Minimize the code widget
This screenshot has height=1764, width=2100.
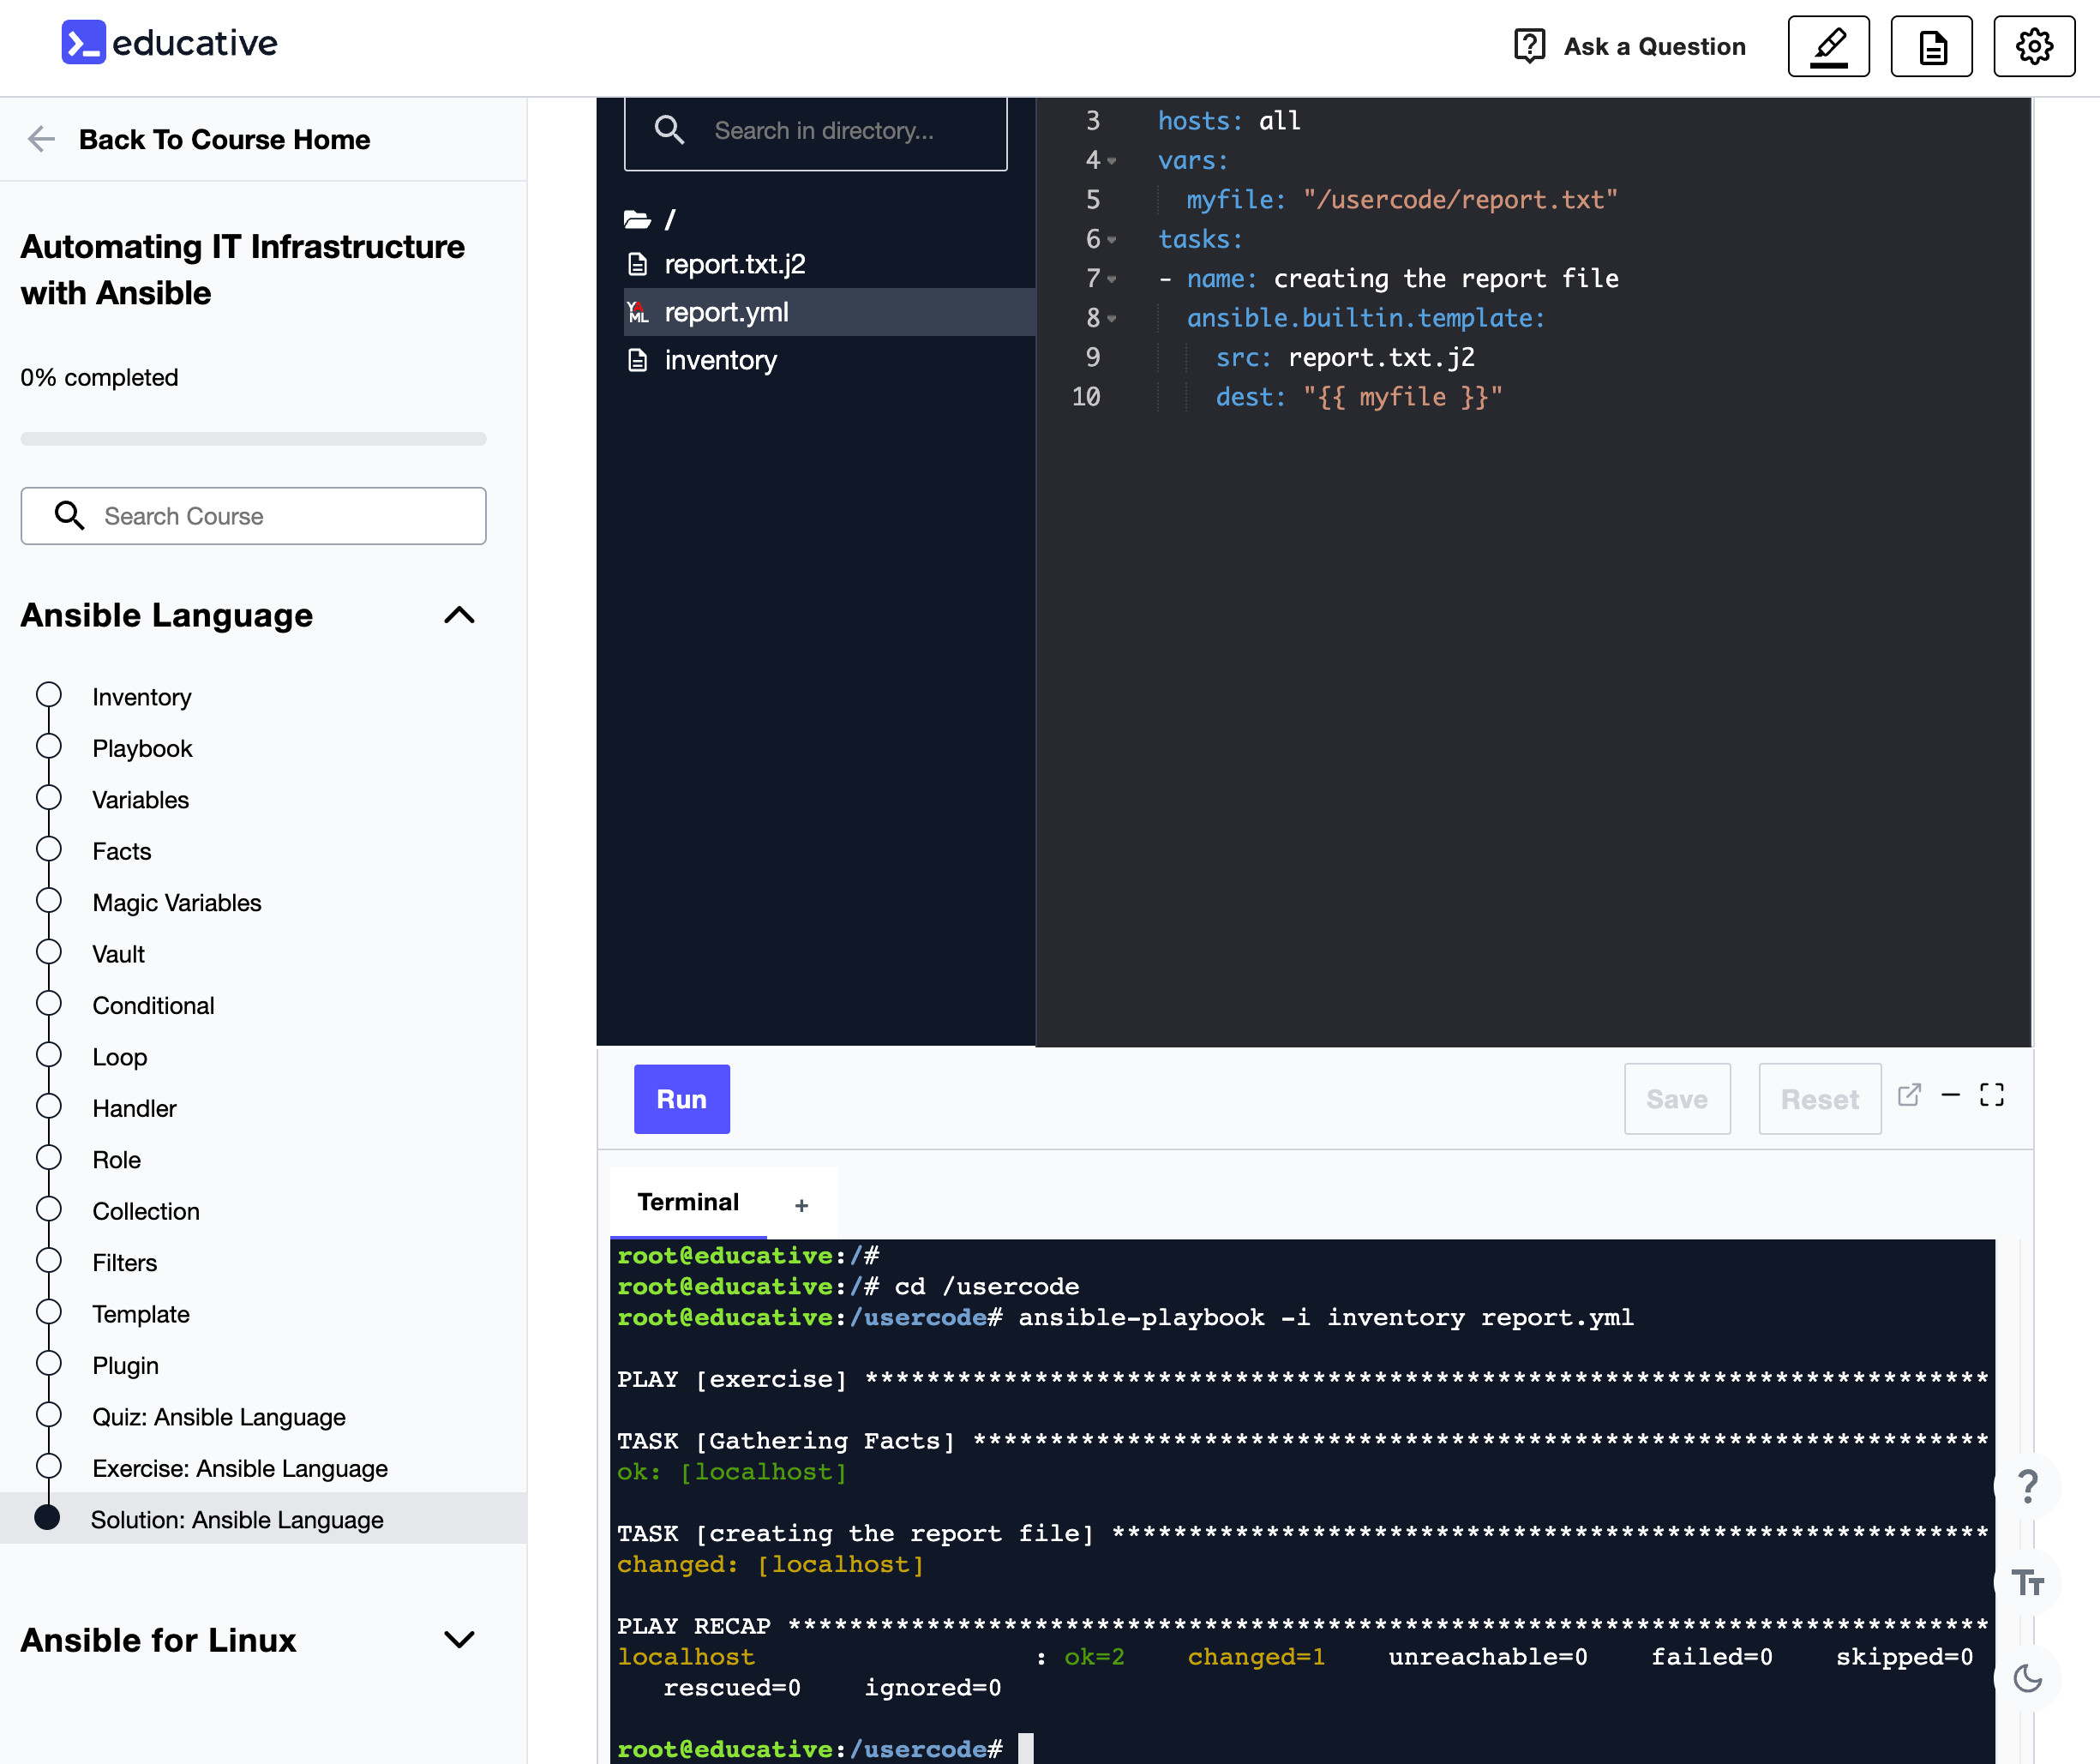pos(1950,1095)
